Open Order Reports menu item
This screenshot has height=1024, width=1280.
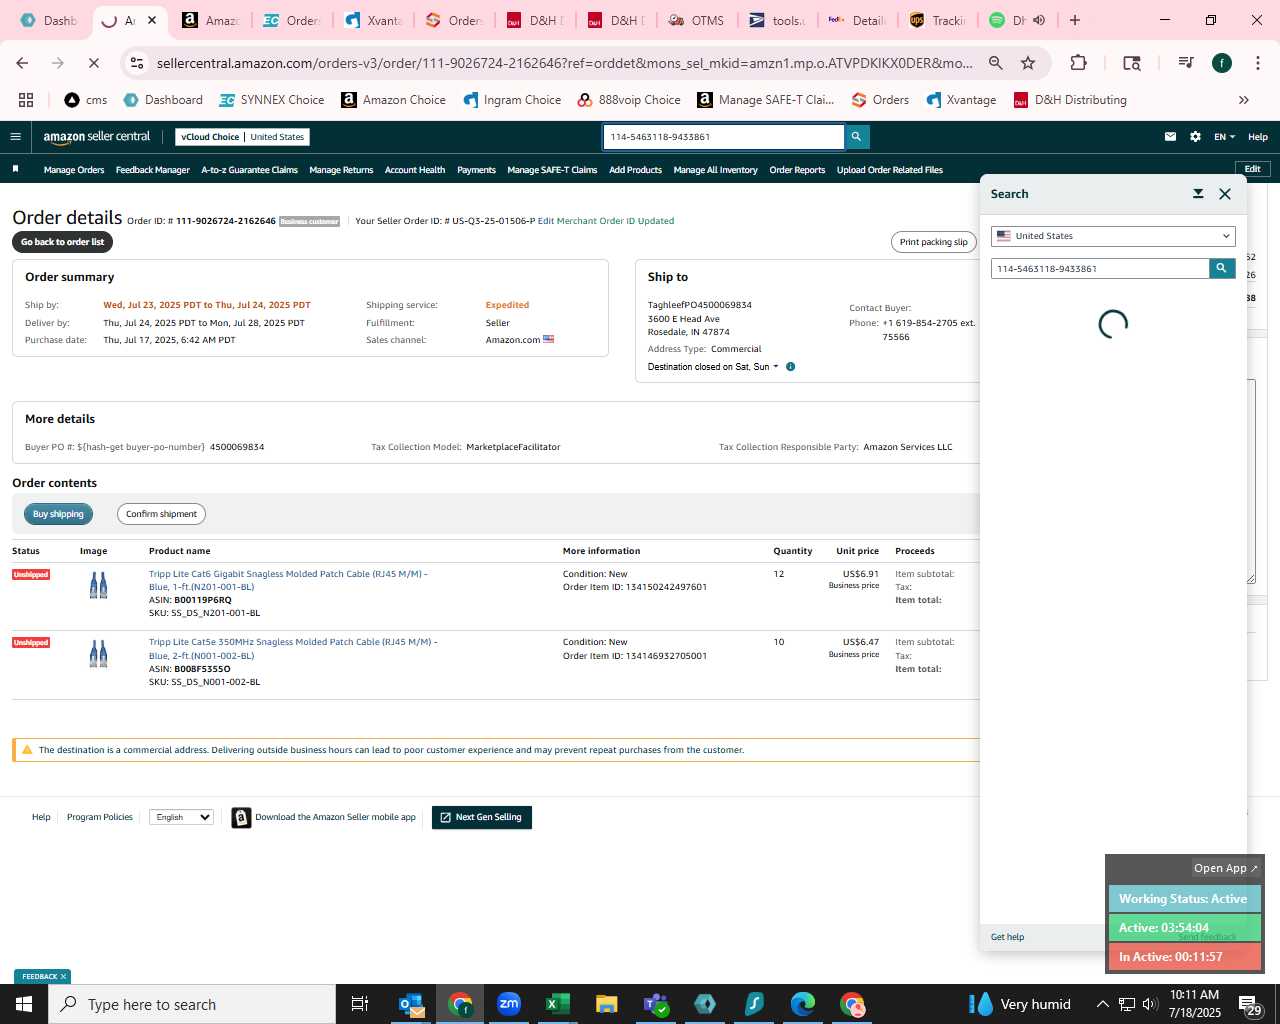click(797, 170)
